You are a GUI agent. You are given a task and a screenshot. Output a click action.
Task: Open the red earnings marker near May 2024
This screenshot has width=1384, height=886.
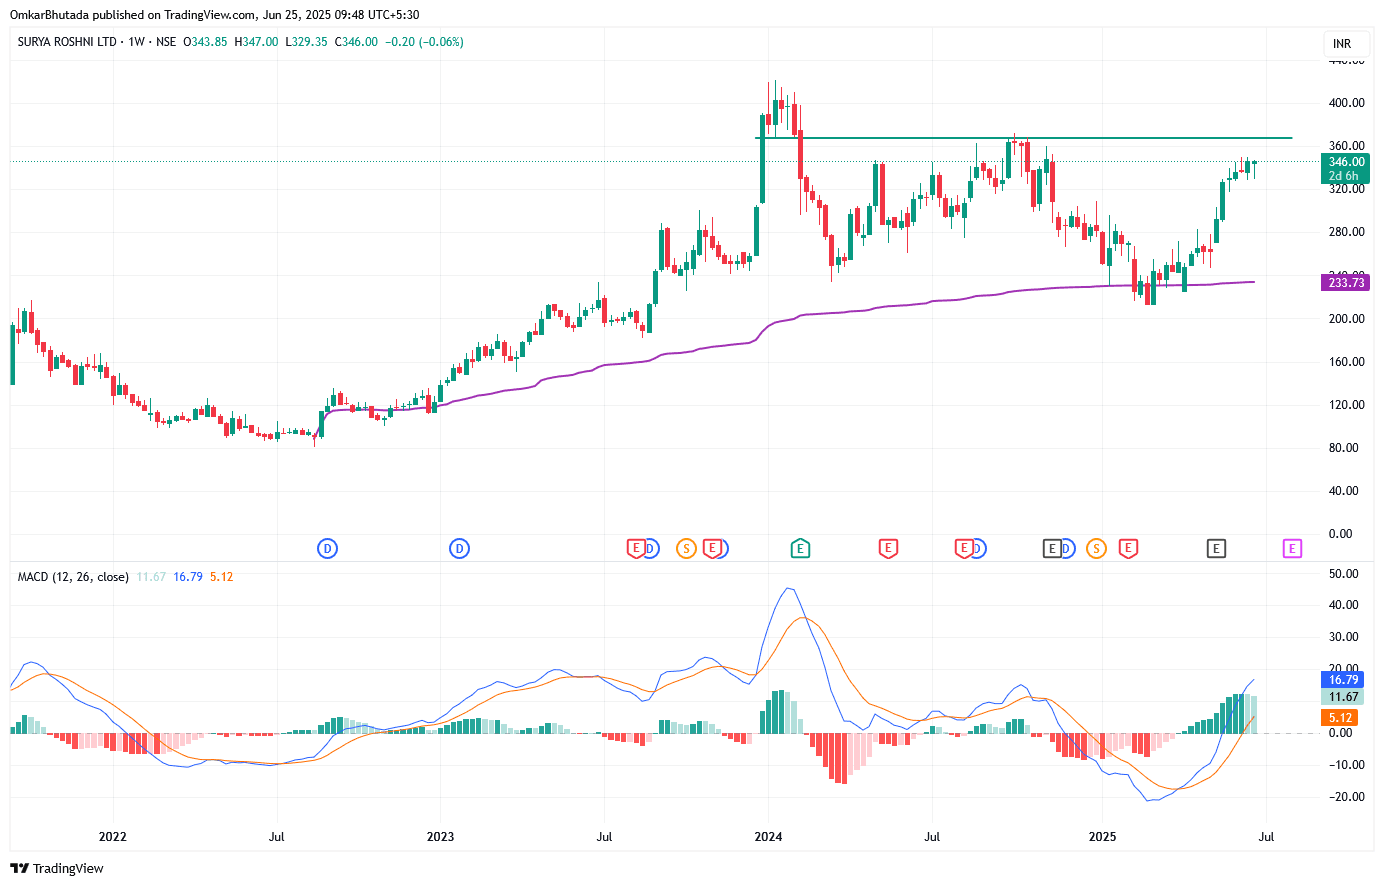tap(887, 548)
